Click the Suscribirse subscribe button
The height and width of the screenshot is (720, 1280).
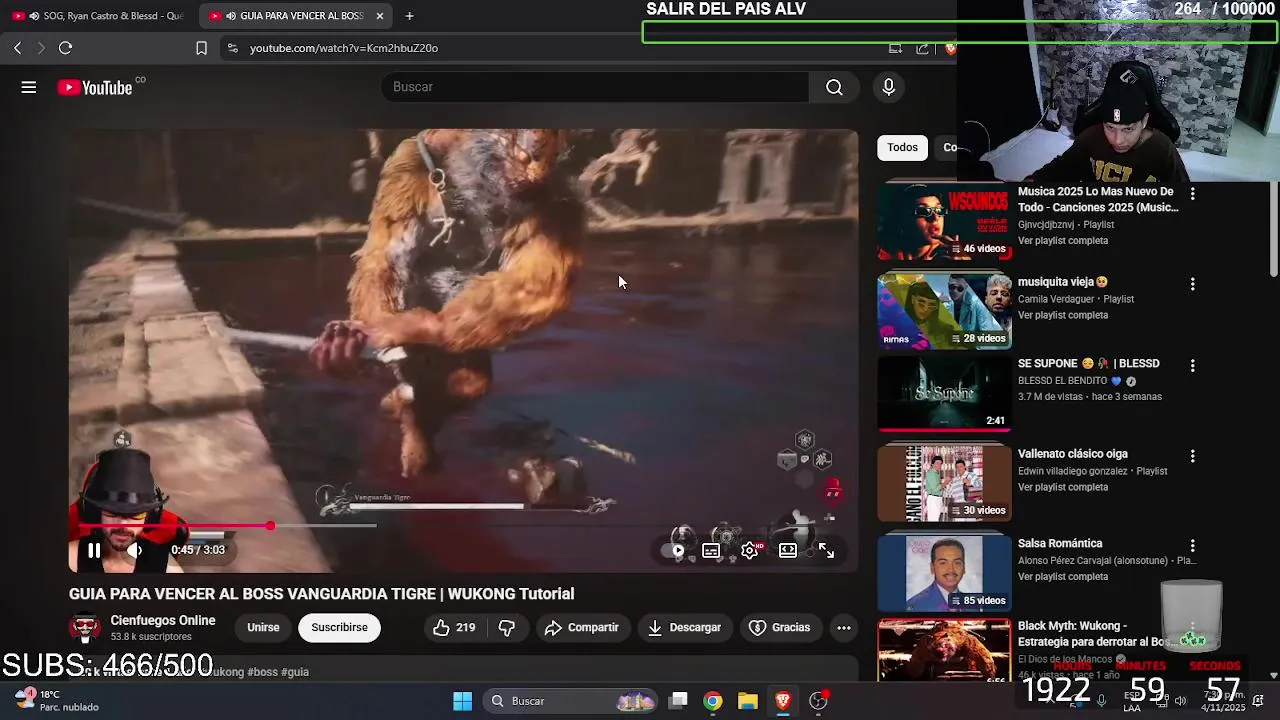click(339, 628)
